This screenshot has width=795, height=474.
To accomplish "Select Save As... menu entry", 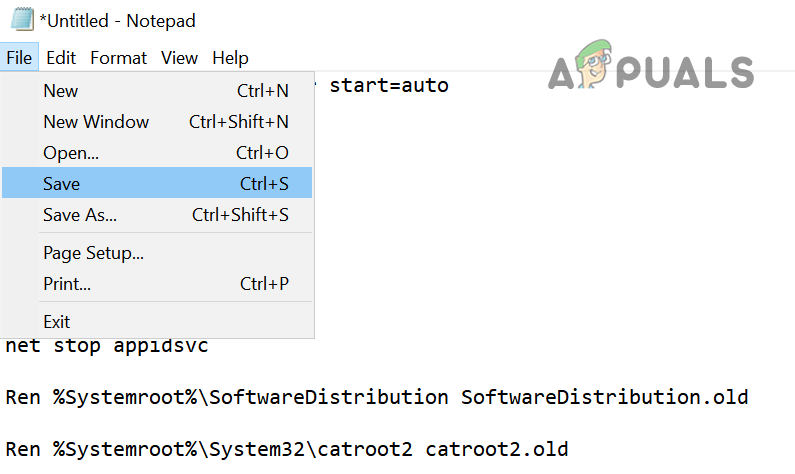I will pos(80,215).
